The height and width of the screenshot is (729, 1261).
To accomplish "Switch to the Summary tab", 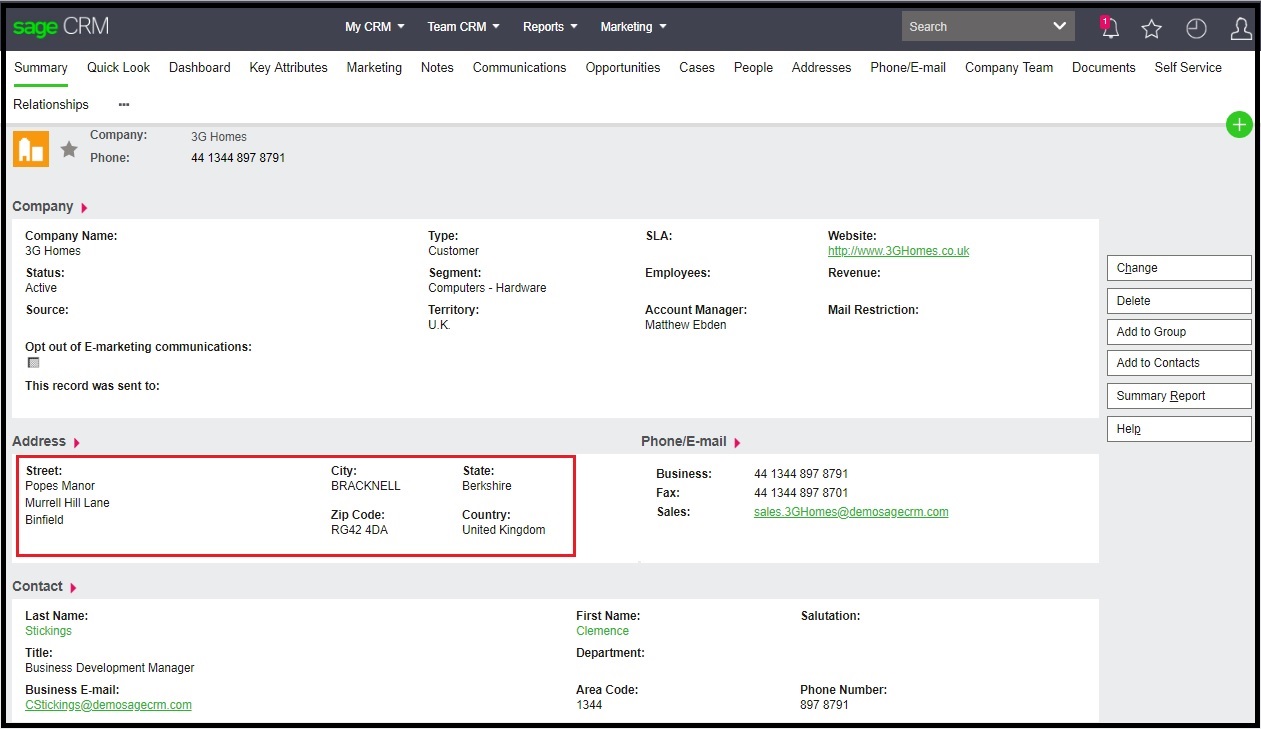I will click(x=41, y=68).
